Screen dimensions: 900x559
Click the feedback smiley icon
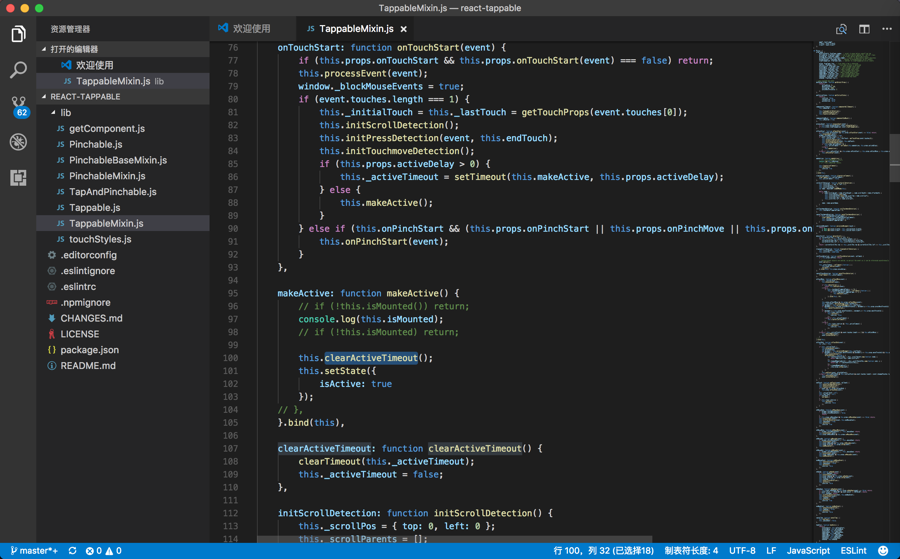click(883, 551)
